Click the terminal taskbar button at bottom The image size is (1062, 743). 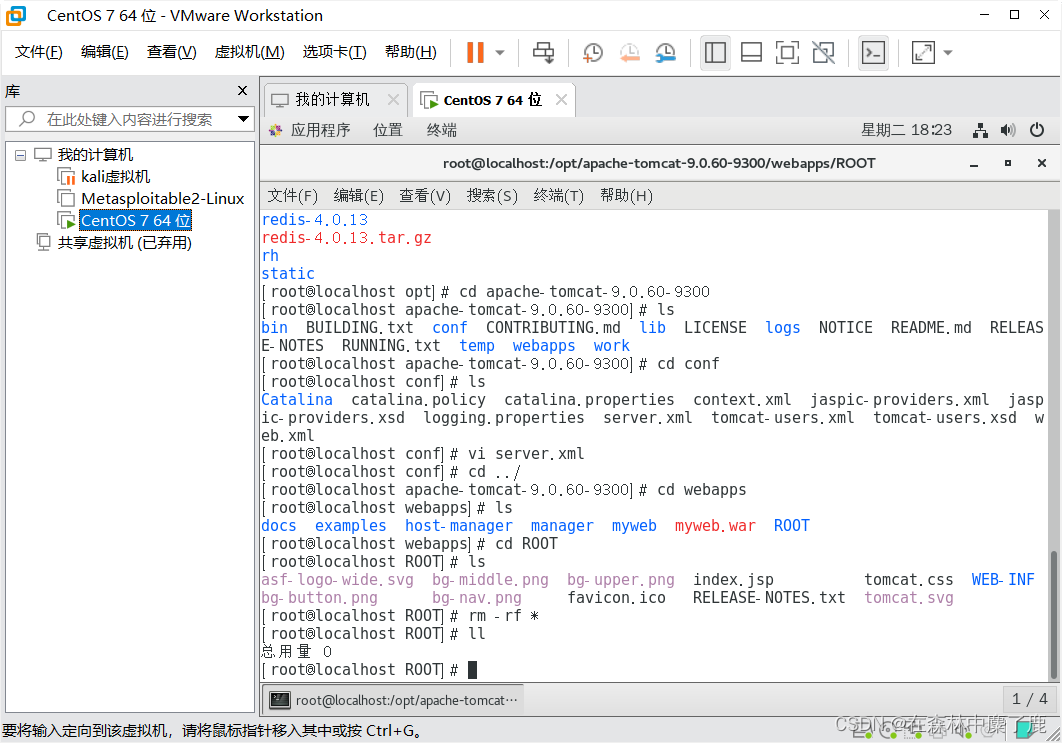[x=392, y=700]
